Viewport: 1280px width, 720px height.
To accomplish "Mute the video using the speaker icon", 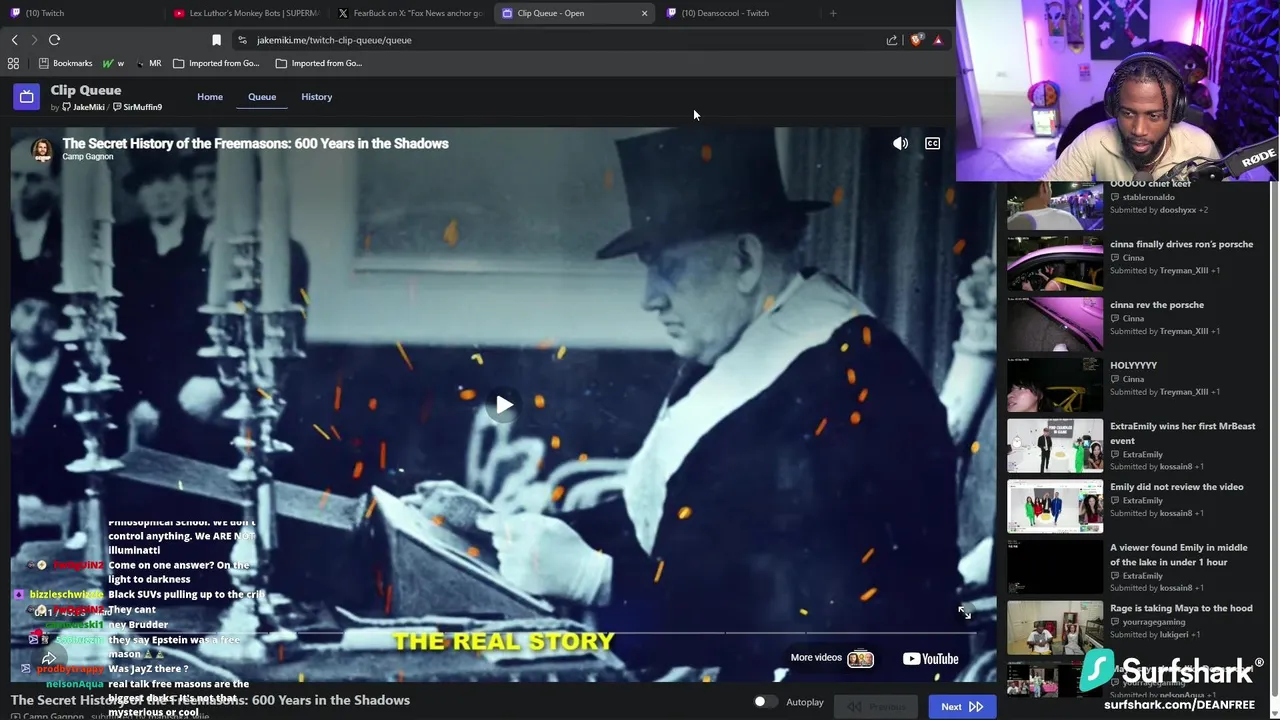I will [900, 144].
